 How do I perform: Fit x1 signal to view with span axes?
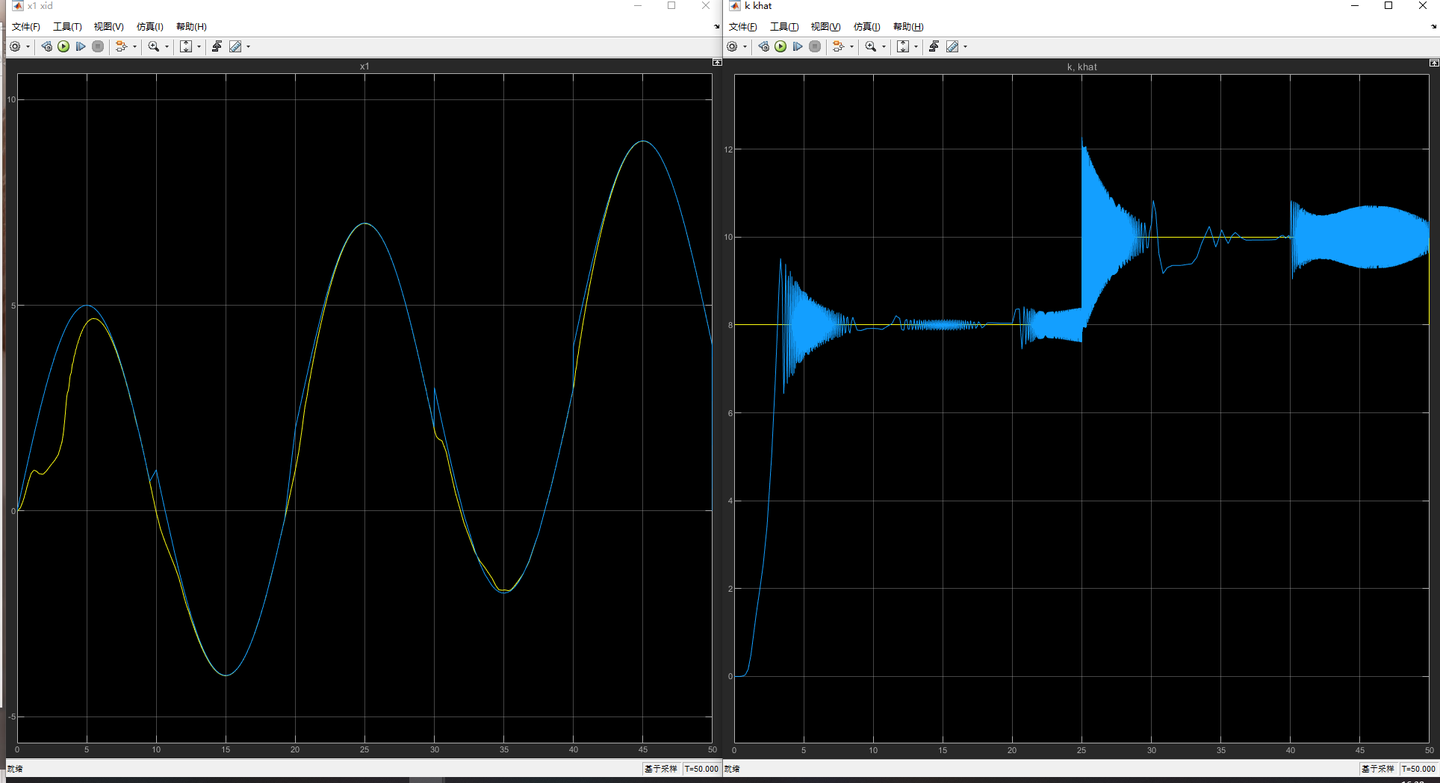point(187,46)
